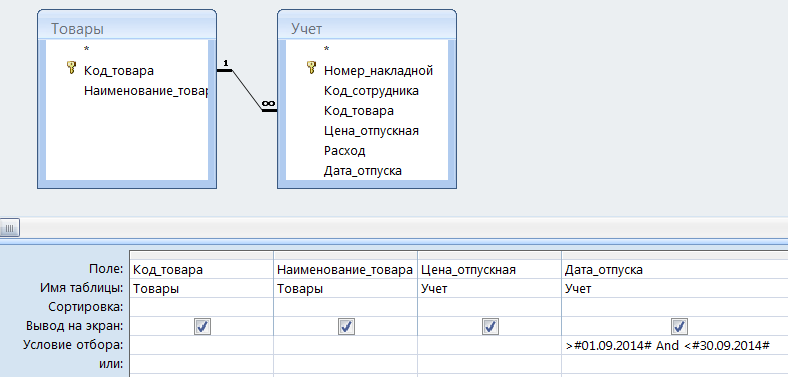The height and width of the screenshot is (377, 788).
Task: Click the Поле cell containing Наименование_товара
Action: coord(346,269)
